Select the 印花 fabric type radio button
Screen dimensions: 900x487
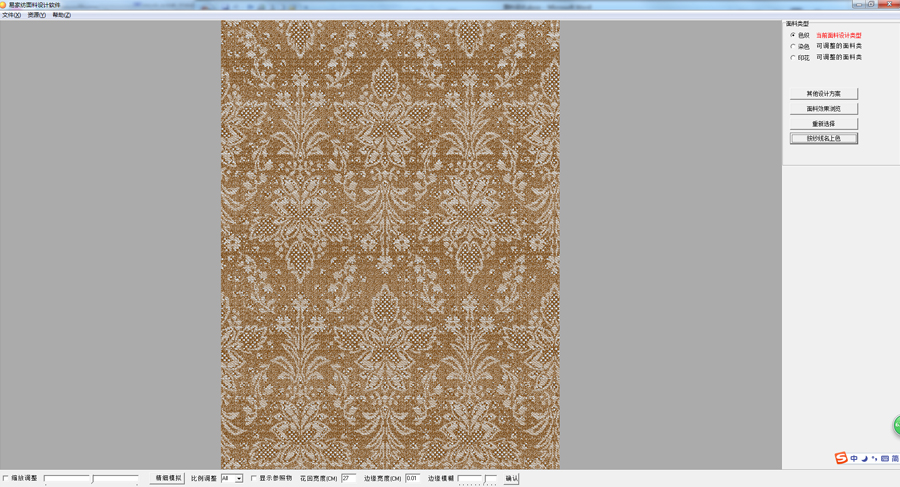coord(793,57)
